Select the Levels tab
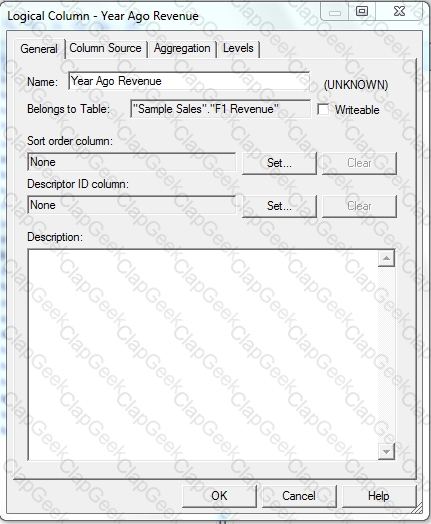The height and width of the screenshot is (524, 431). point(238,48)
